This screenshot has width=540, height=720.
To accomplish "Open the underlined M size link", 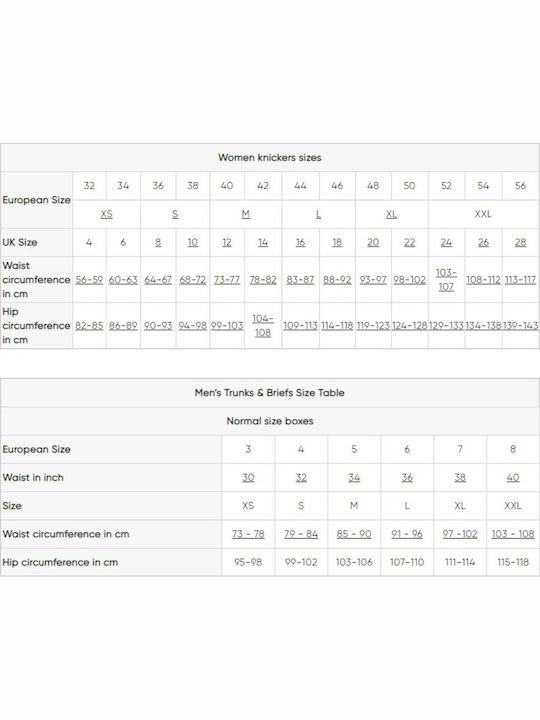I will [246, 214].
